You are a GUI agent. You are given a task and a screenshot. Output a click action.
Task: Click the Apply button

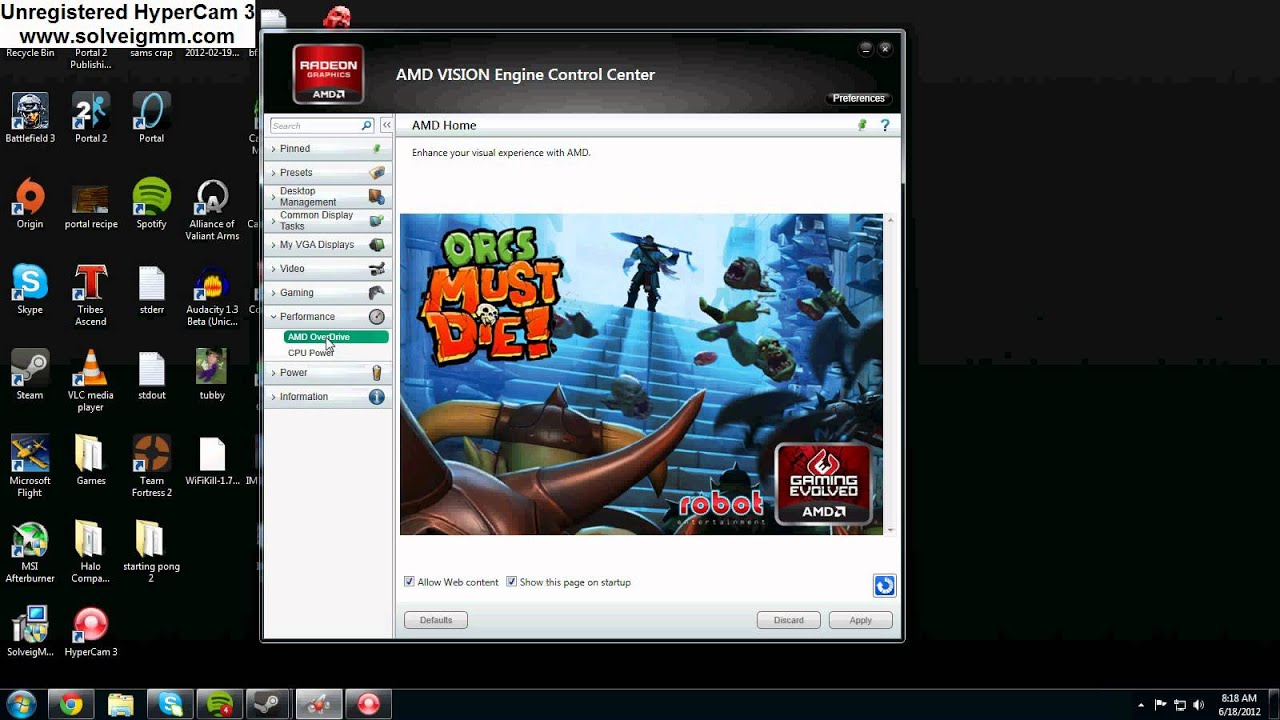860,620
